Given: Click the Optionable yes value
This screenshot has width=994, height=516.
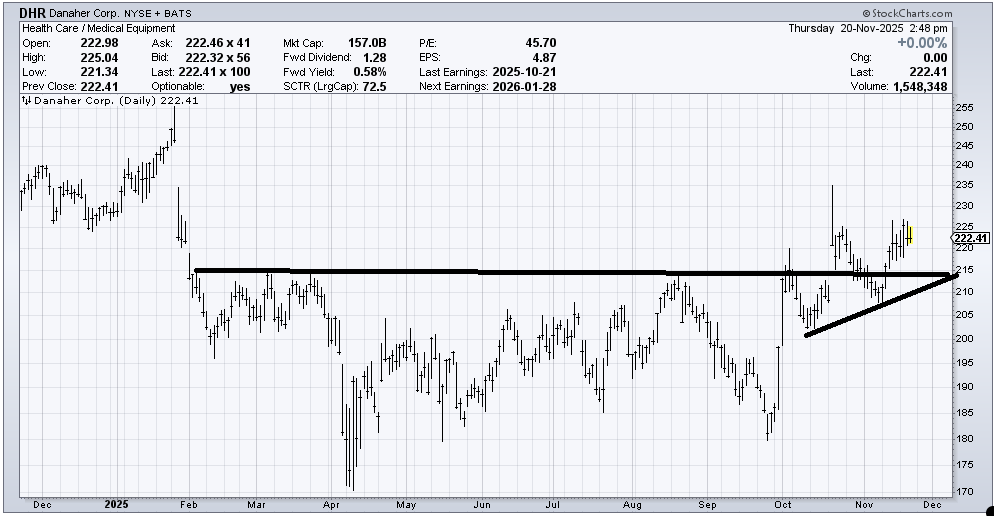Looking at the screenshot, I should (240, 87).
